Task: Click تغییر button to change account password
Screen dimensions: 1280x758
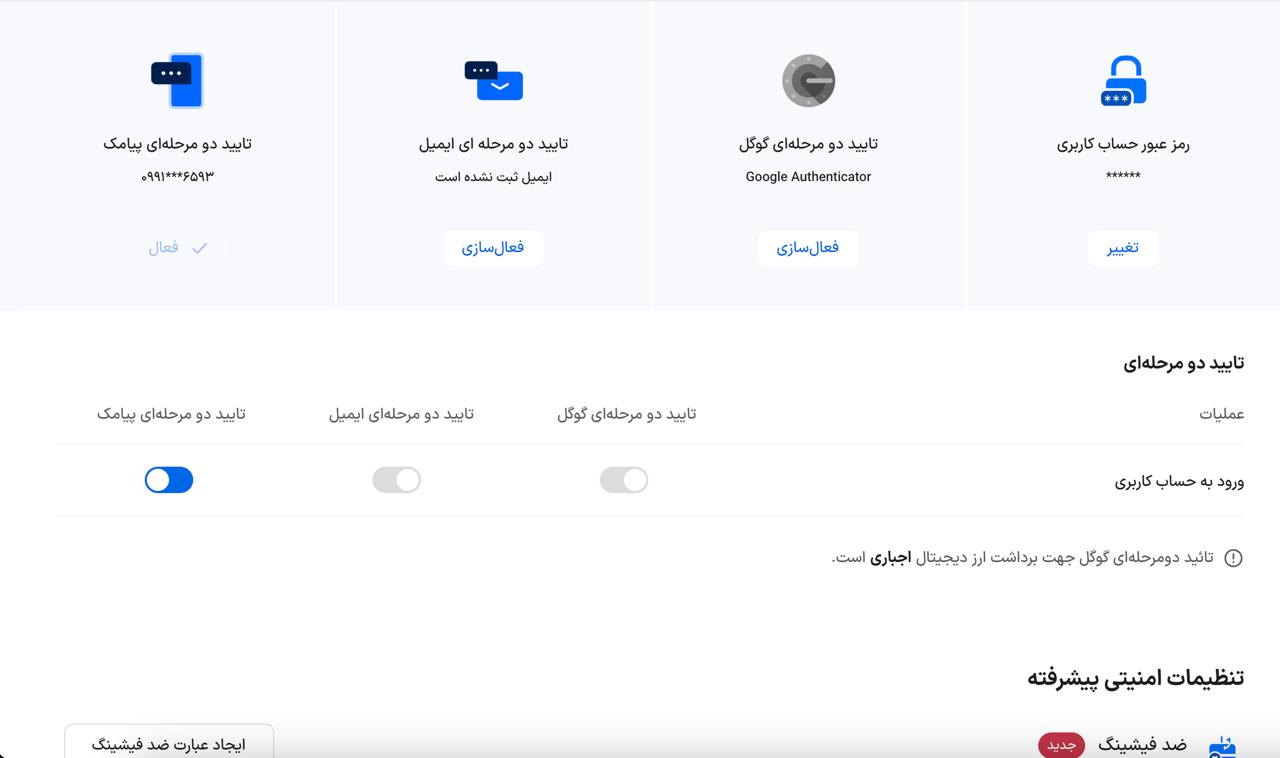Action: point(1123,248)
